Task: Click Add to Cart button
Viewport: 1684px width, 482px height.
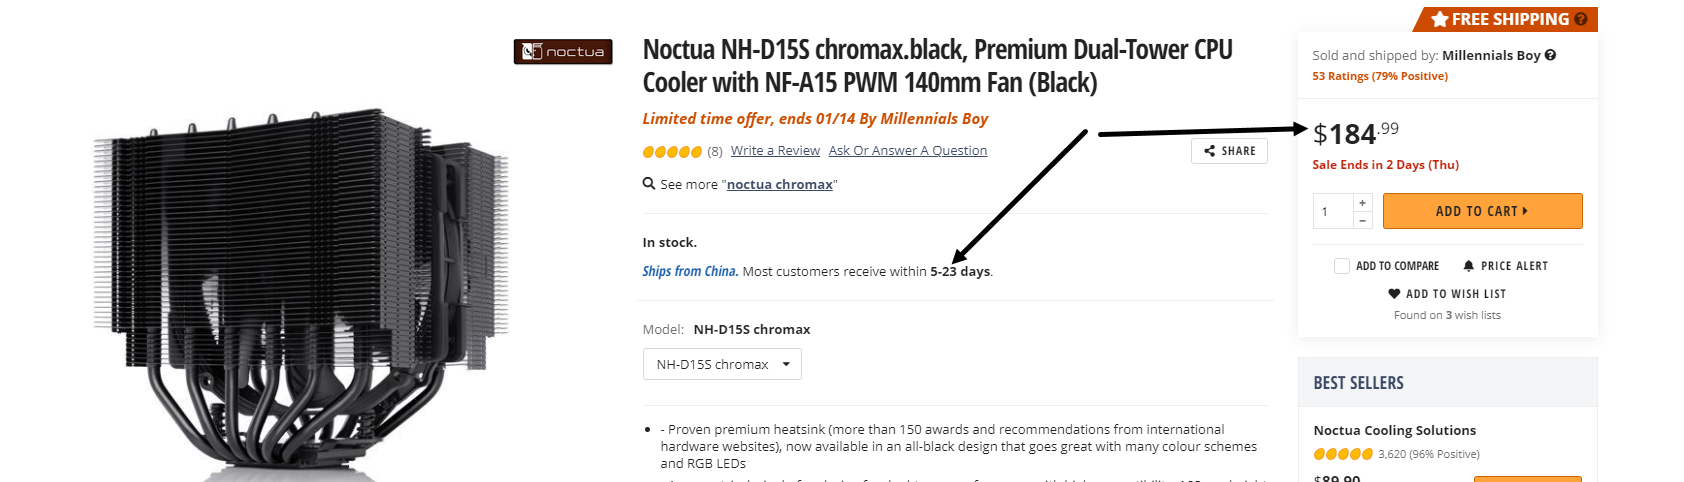Action: click(x=1482, y=211)
